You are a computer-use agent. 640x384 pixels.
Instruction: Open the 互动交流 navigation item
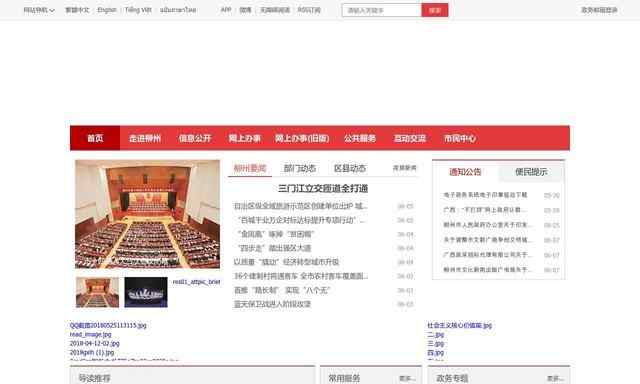tap(409, 138)
